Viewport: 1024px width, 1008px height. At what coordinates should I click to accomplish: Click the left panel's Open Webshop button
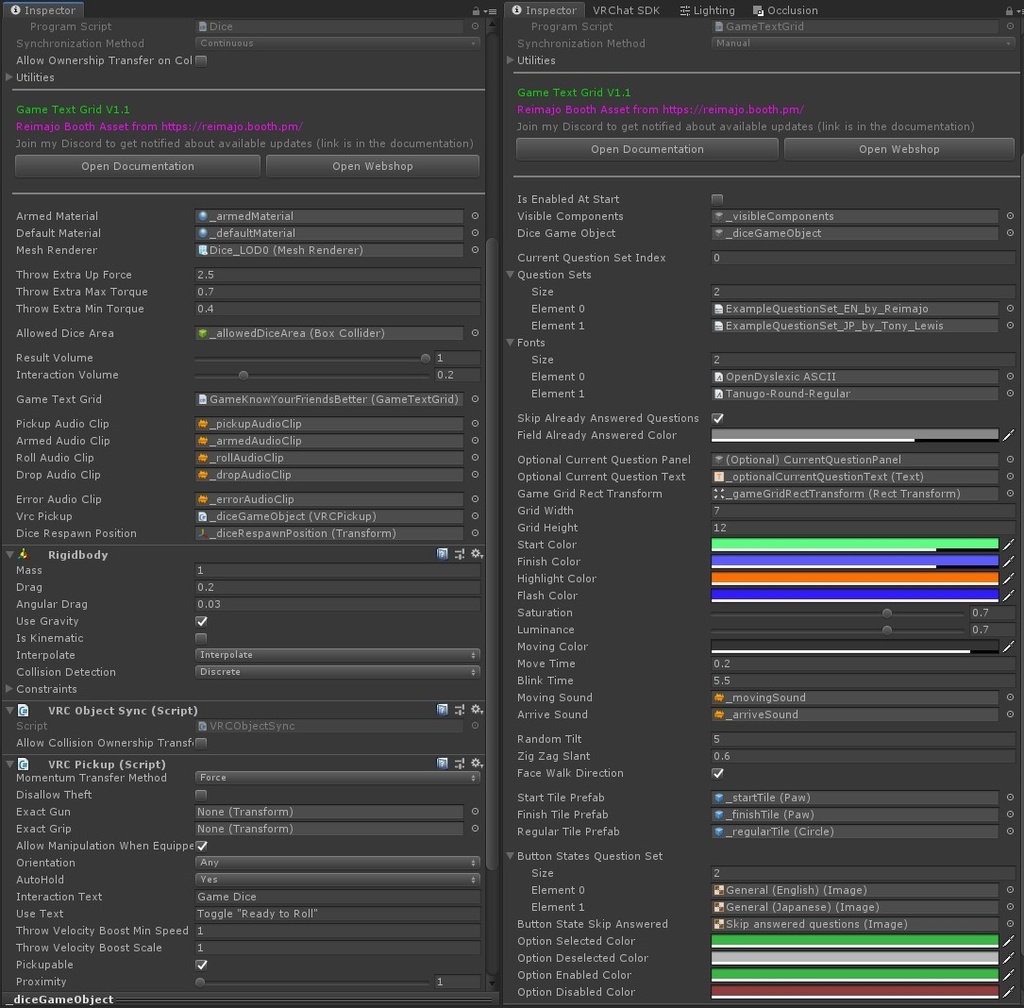[372, 166]
